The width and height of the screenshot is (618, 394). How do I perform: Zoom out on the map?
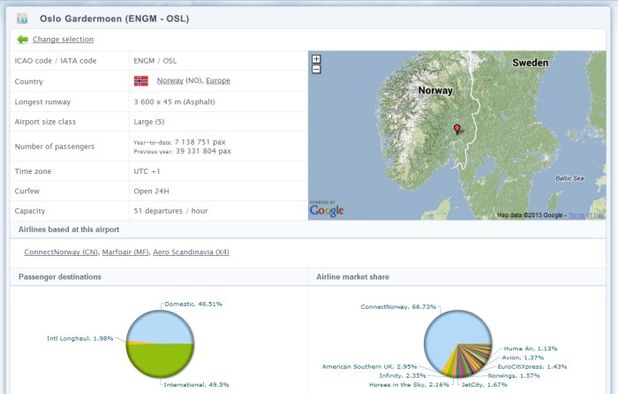tap(316, 69)
